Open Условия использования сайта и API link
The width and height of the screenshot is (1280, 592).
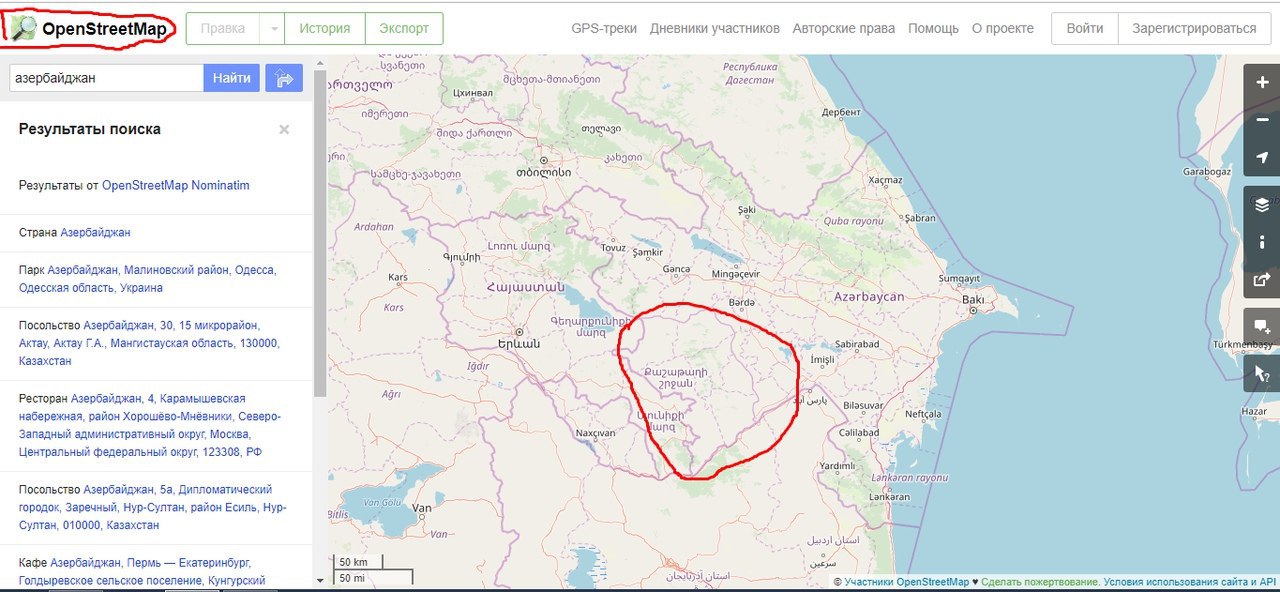coord(1190,582)
